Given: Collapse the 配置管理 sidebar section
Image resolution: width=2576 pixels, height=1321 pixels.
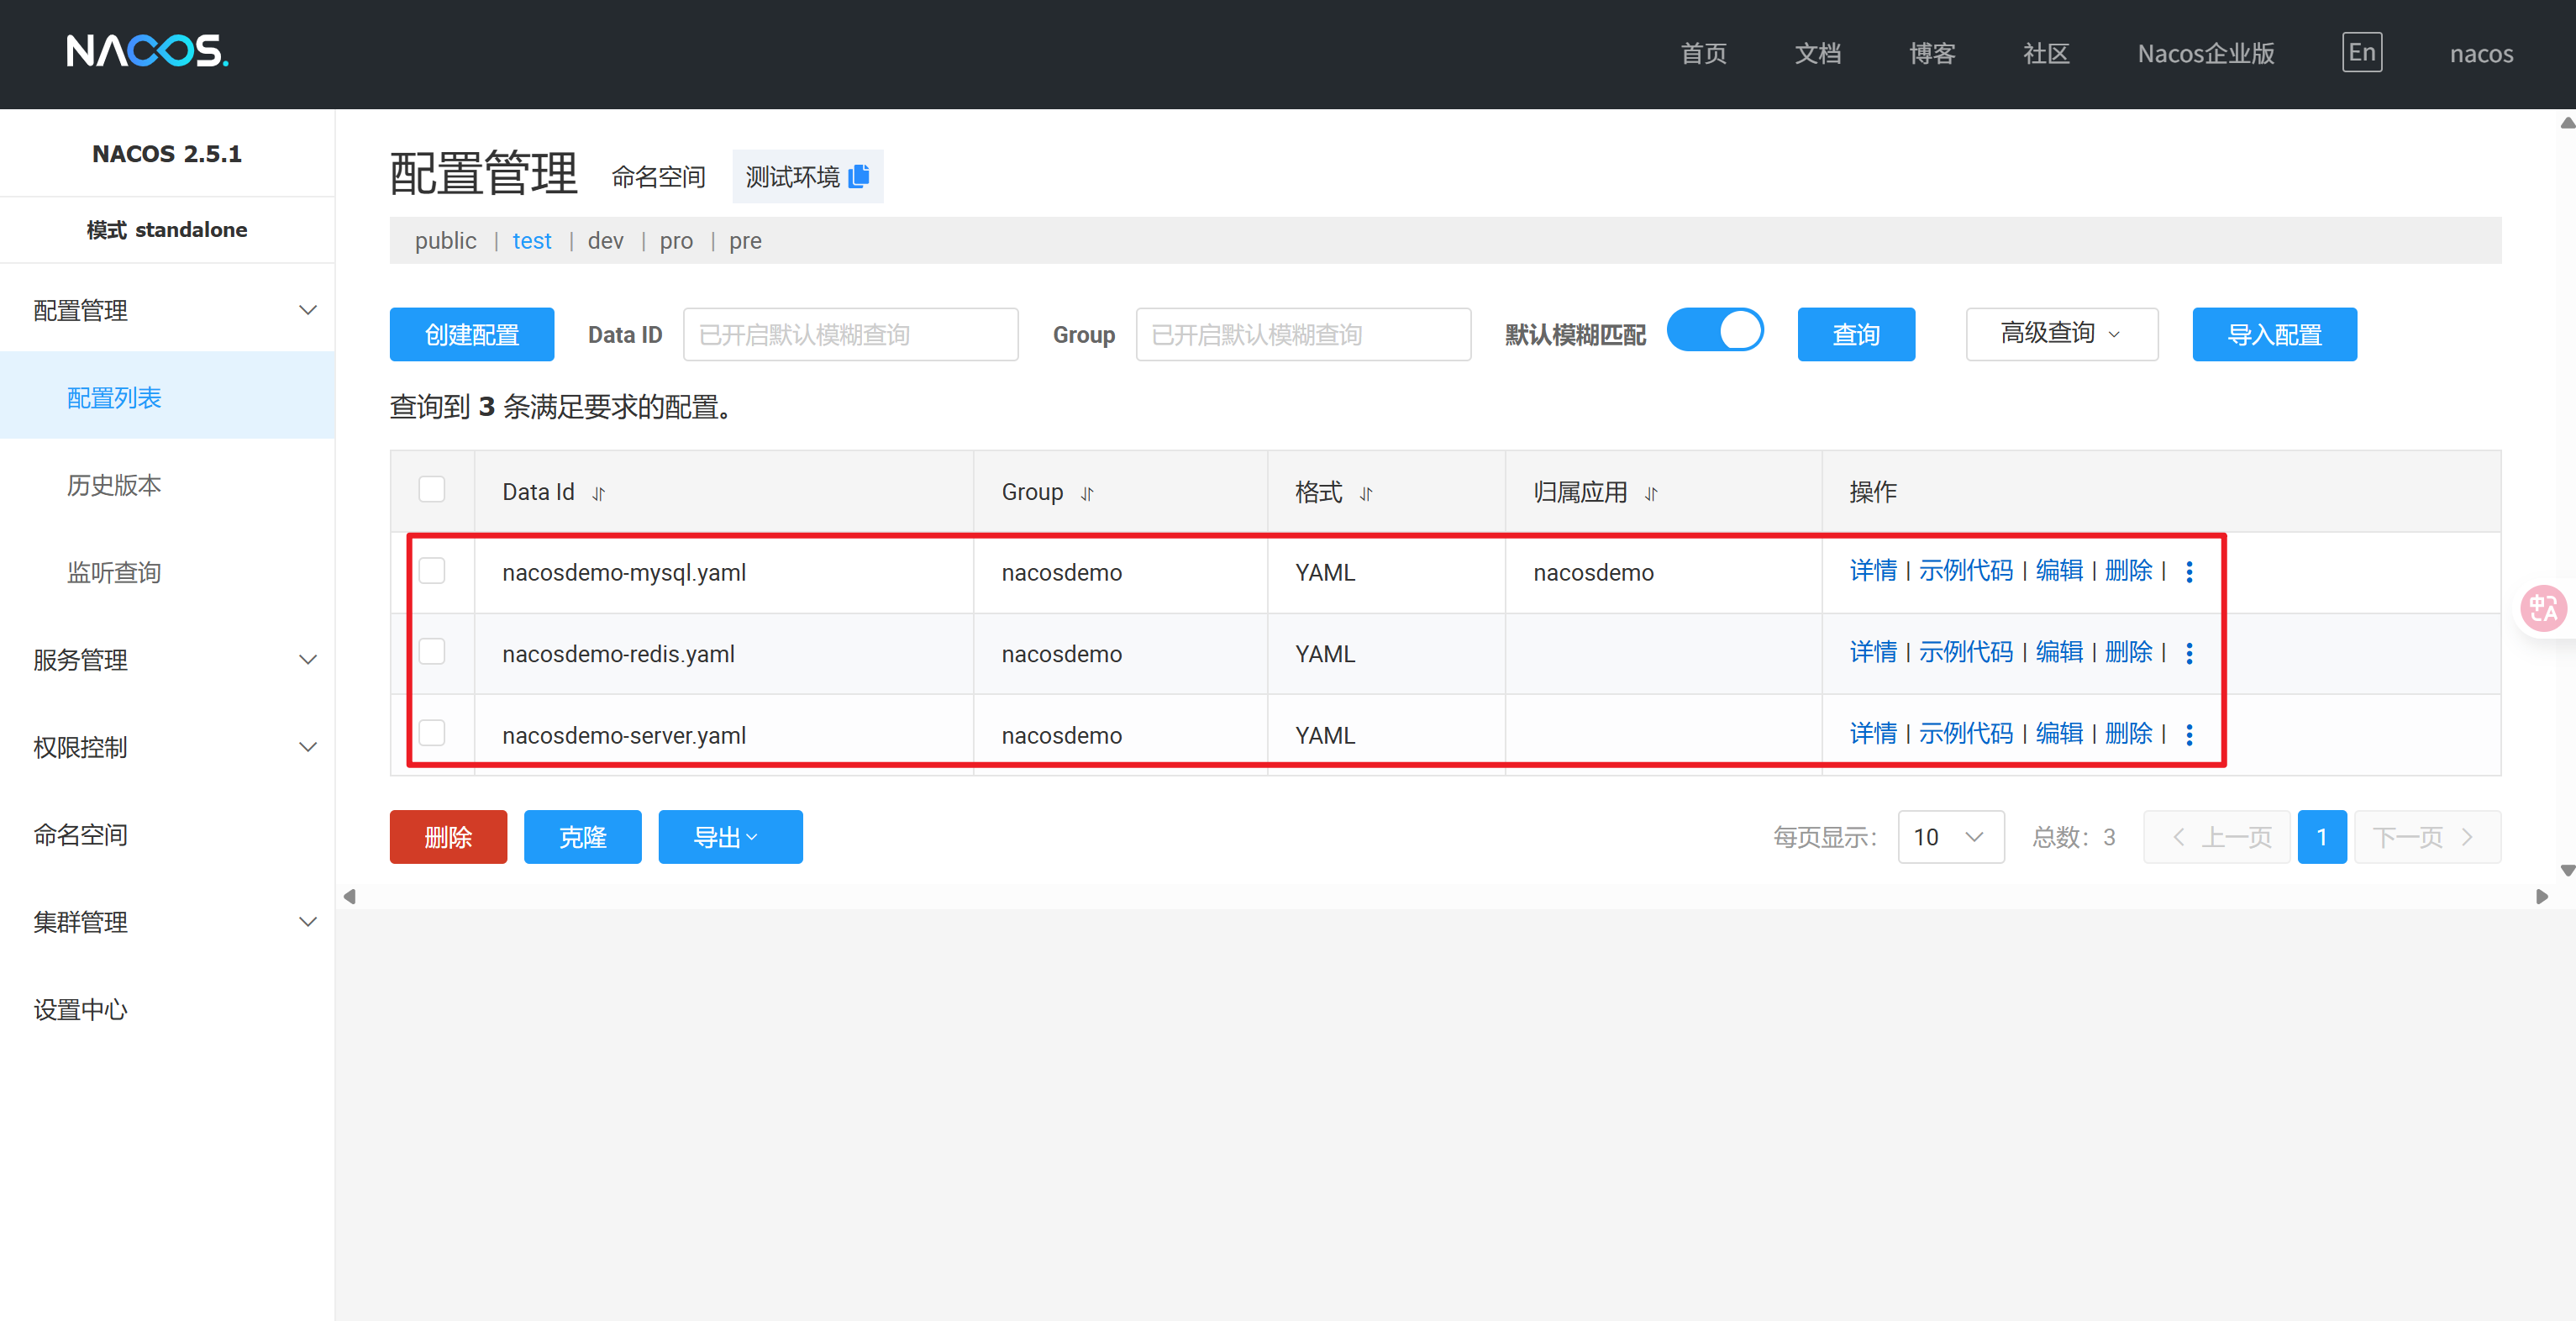Looking at the screenshot, I should [167, 310].
